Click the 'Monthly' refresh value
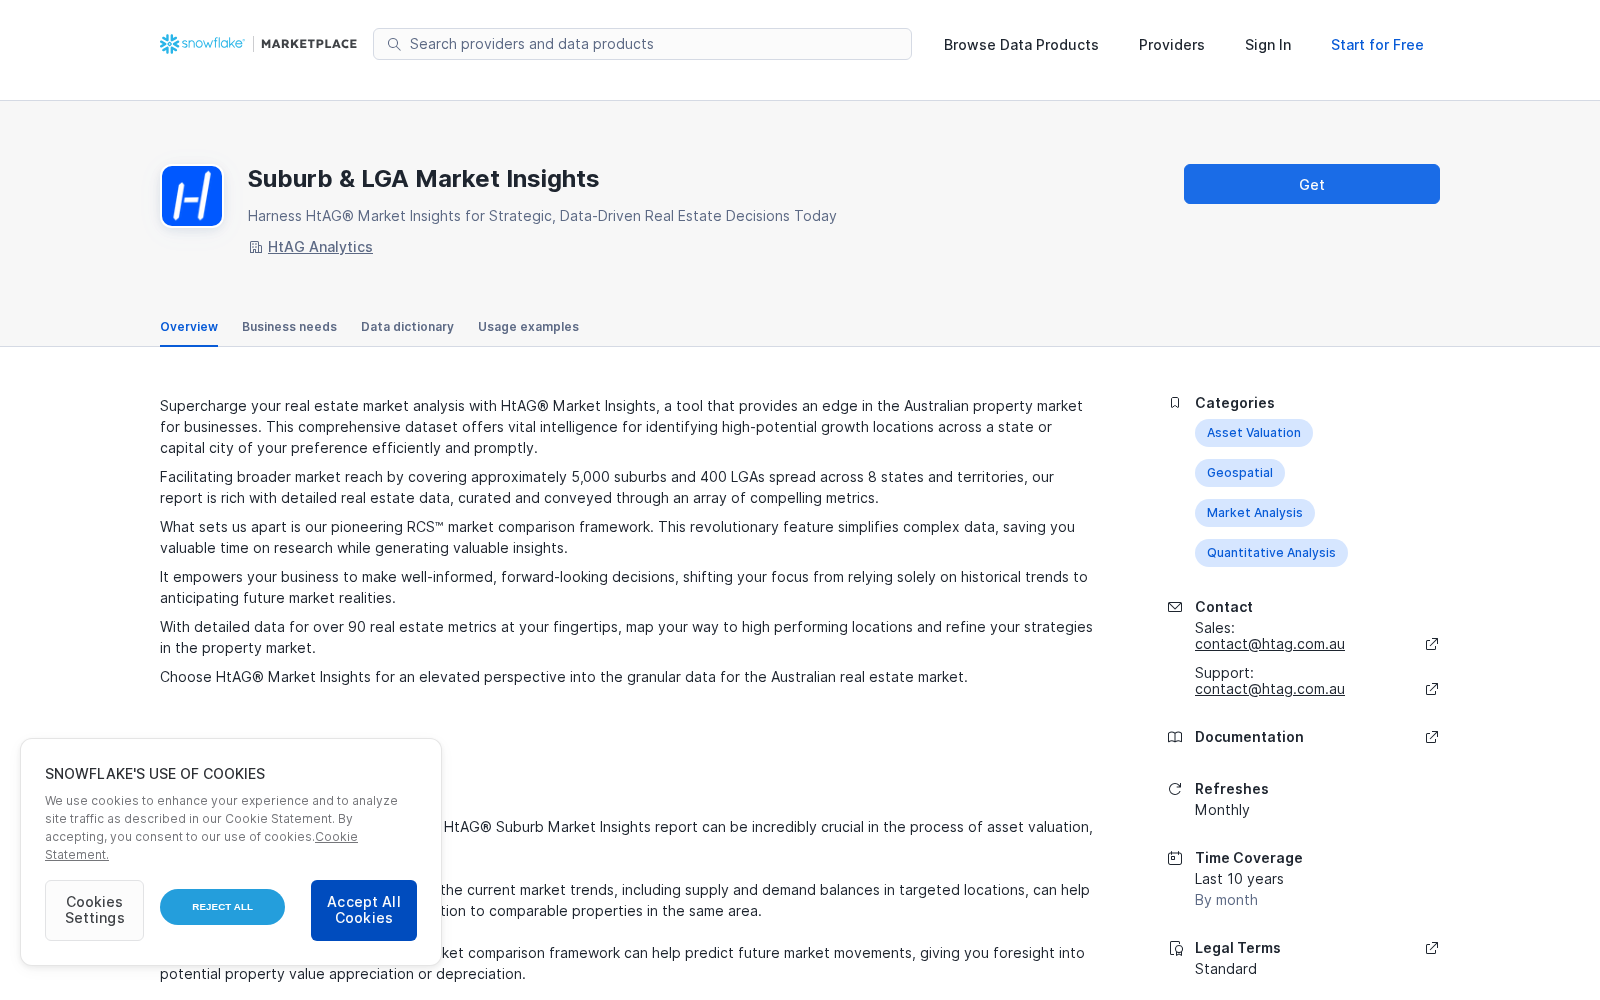1600x1000 pixels. click(1222, 810)
